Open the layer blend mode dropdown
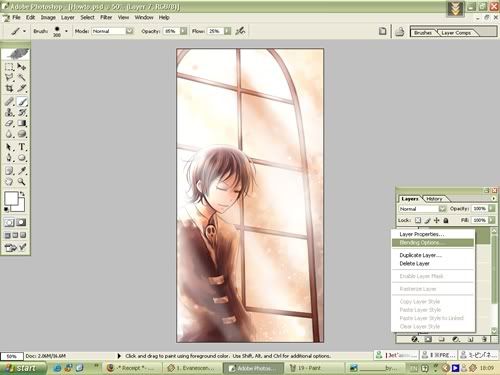The height and width of the screenshot is (375, 500). [442, 209]
